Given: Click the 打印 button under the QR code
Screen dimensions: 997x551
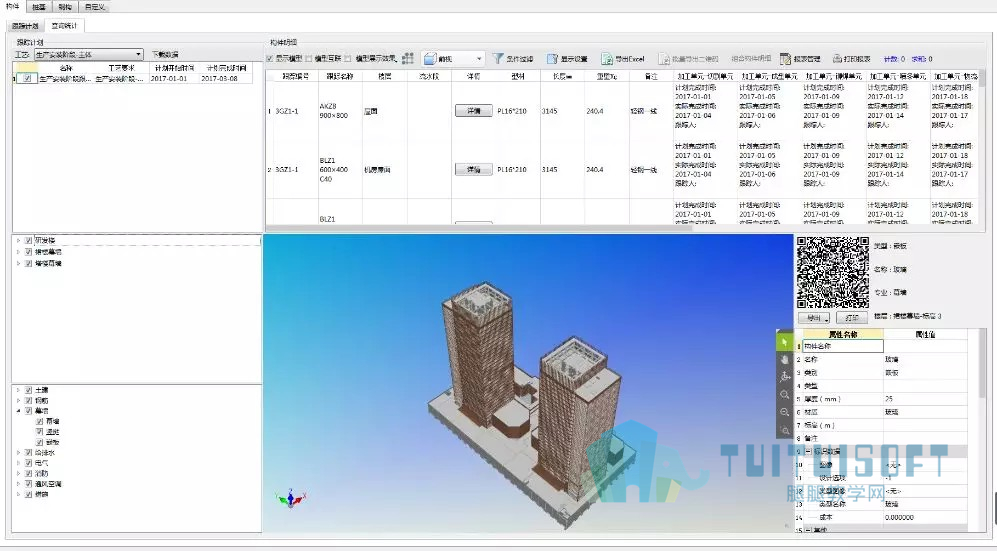Looking at the screenshot, I should click(x=852, y=317).
